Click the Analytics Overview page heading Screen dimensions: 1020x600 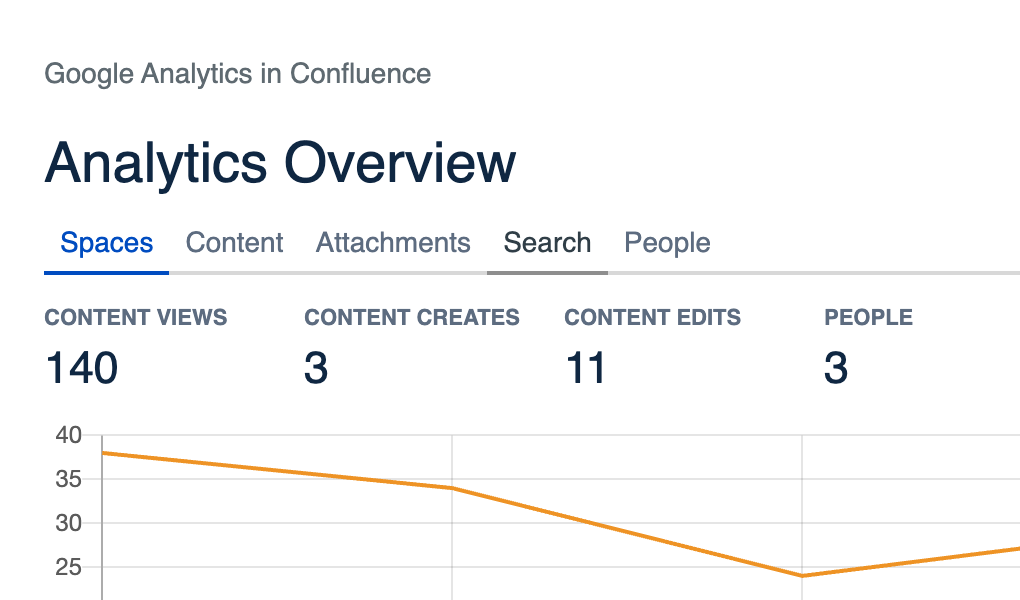280,162
